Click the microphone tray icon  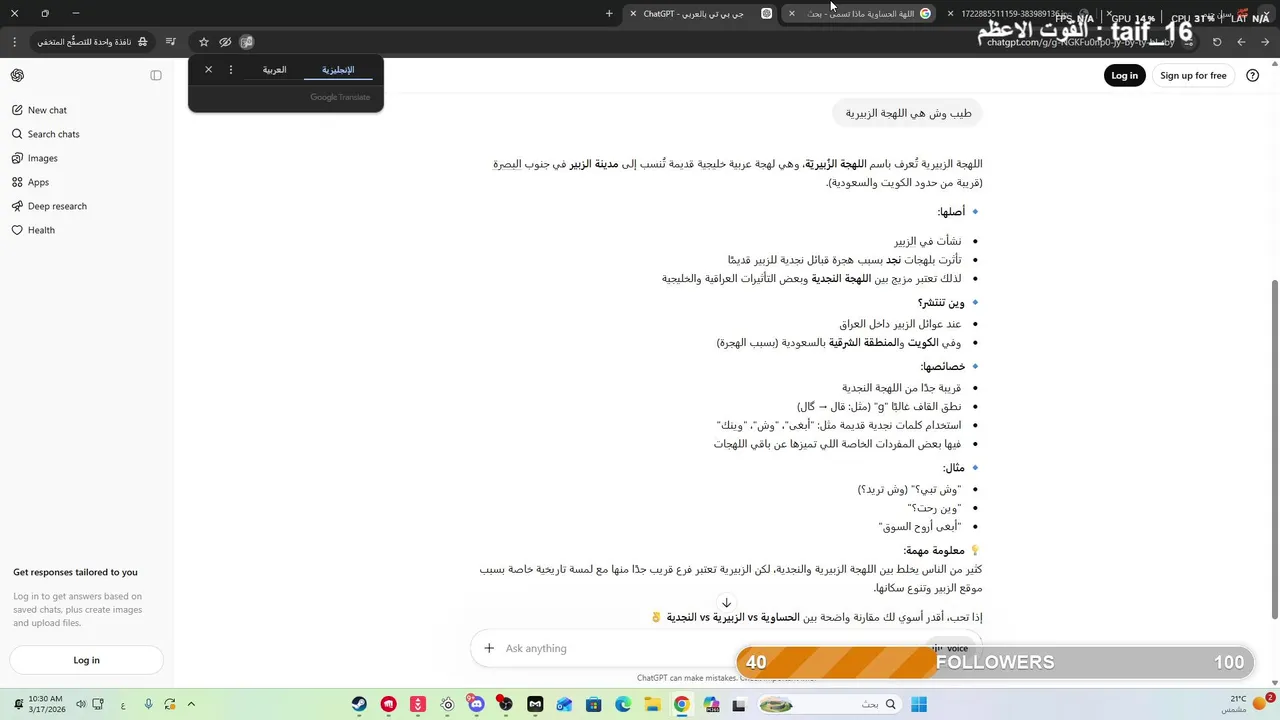pos(148,704)
